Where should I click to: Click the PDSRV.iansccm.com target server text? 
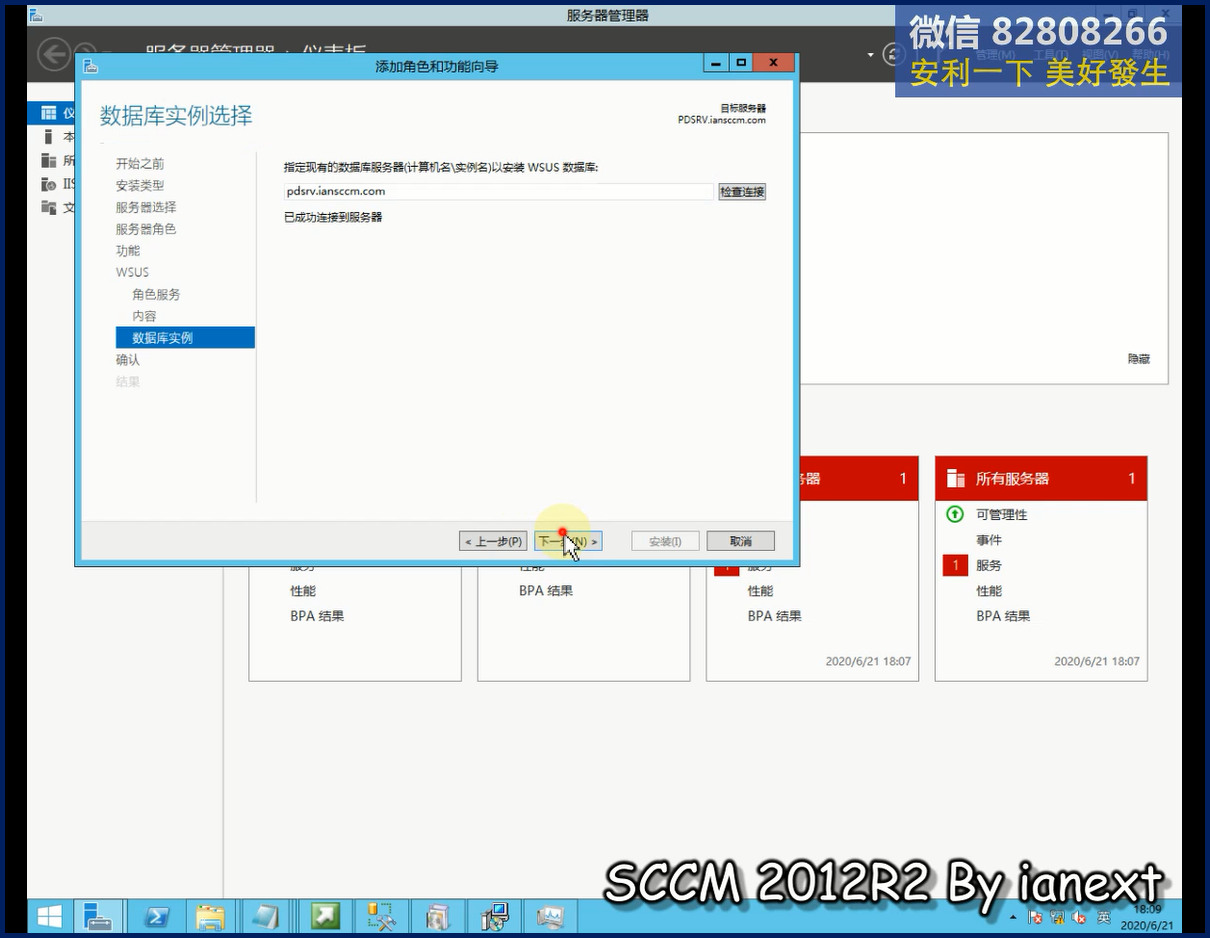point(721,120)
